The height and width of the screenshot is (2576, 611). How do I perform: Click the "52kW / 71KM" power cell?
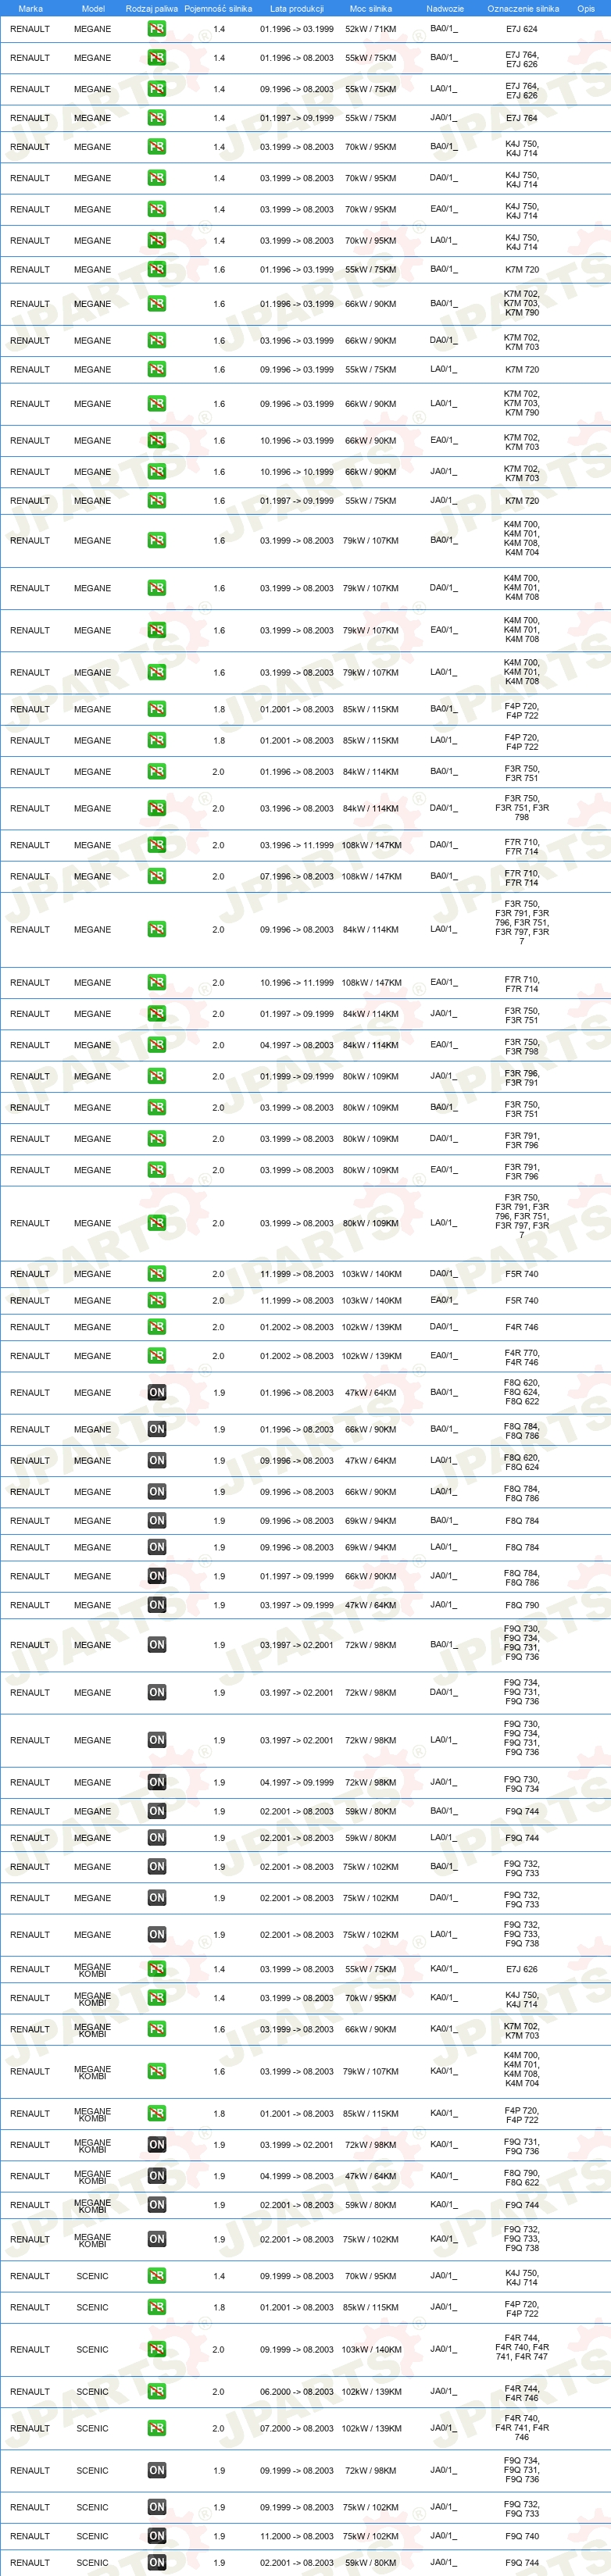click(371, 29)
